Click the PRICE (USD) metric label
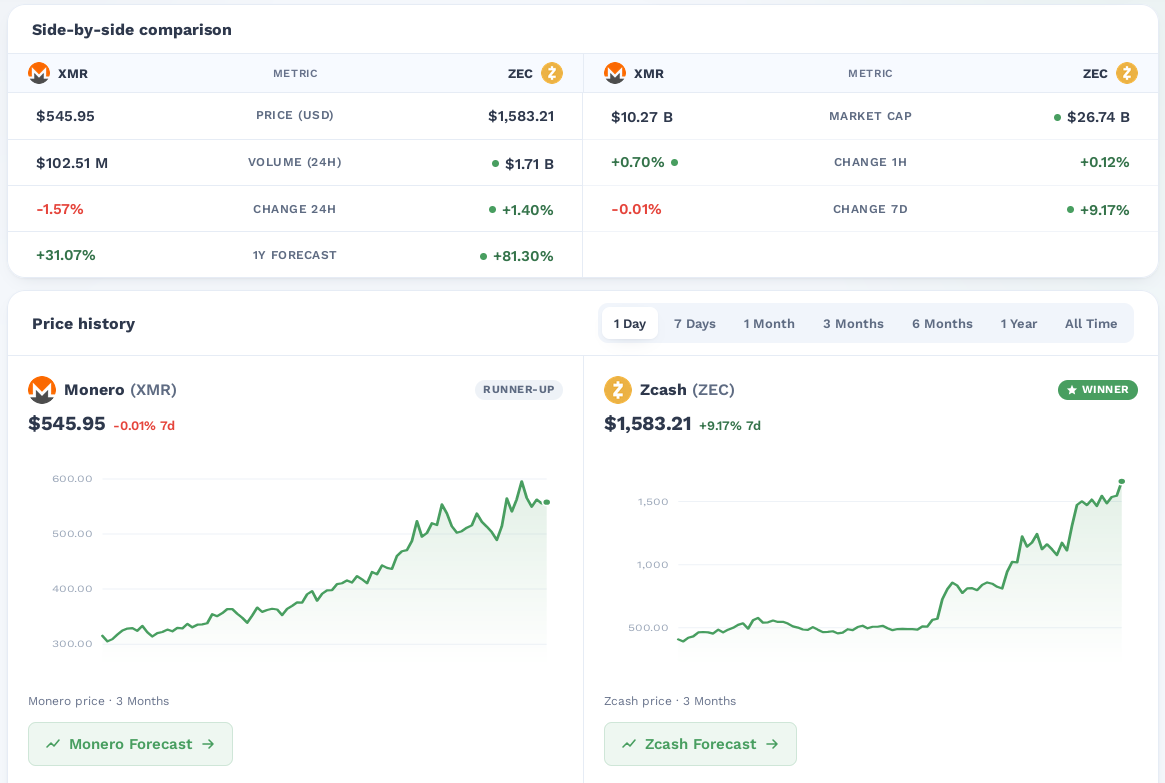Viewport: 1165px width, 783px height. [x=295, y=115]
